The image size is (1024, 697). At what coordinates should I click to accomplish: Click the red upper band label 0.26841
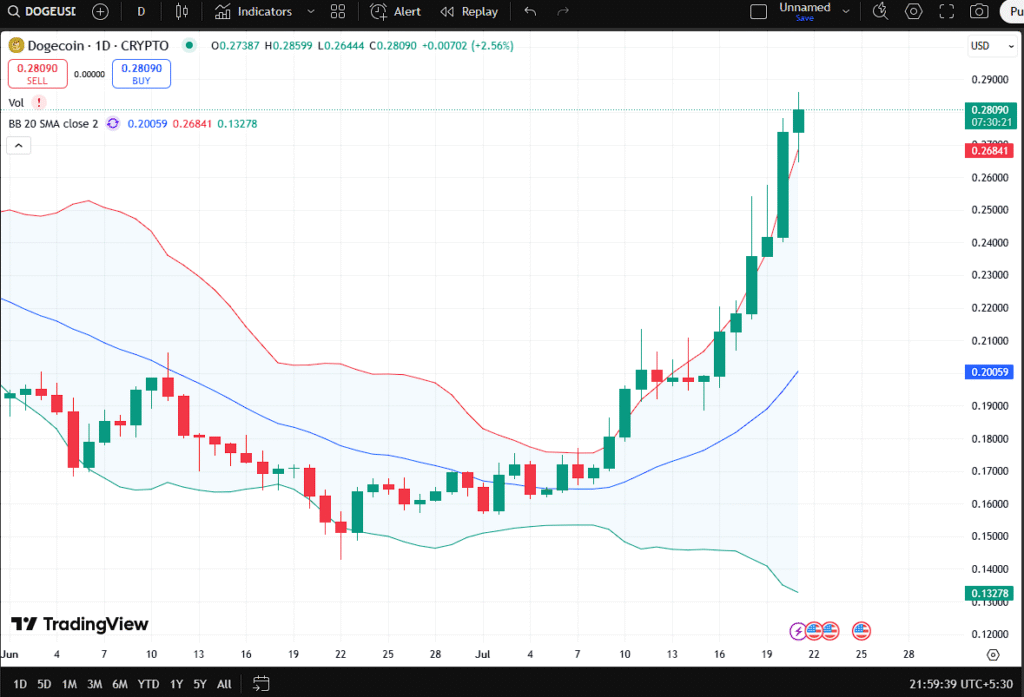point(990,151)
